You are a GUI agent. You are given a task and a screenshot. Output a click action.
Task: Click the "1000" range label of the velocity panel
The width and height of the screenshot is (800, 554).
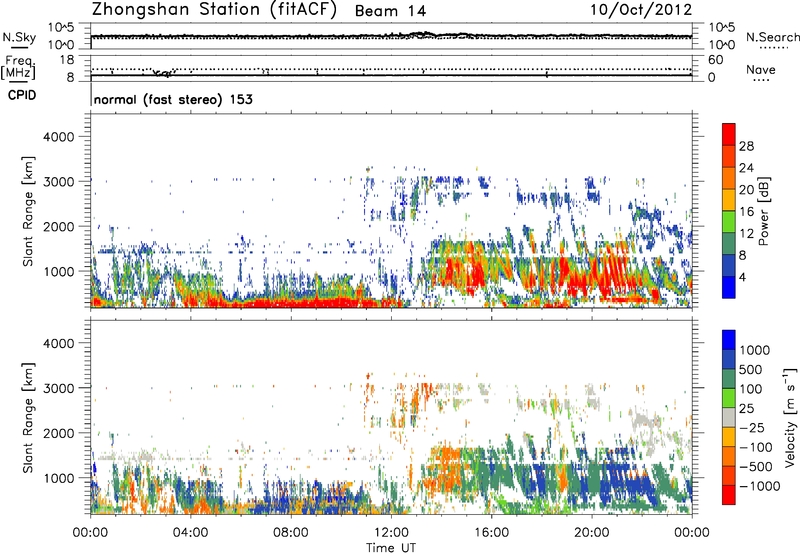coord(58,478)
